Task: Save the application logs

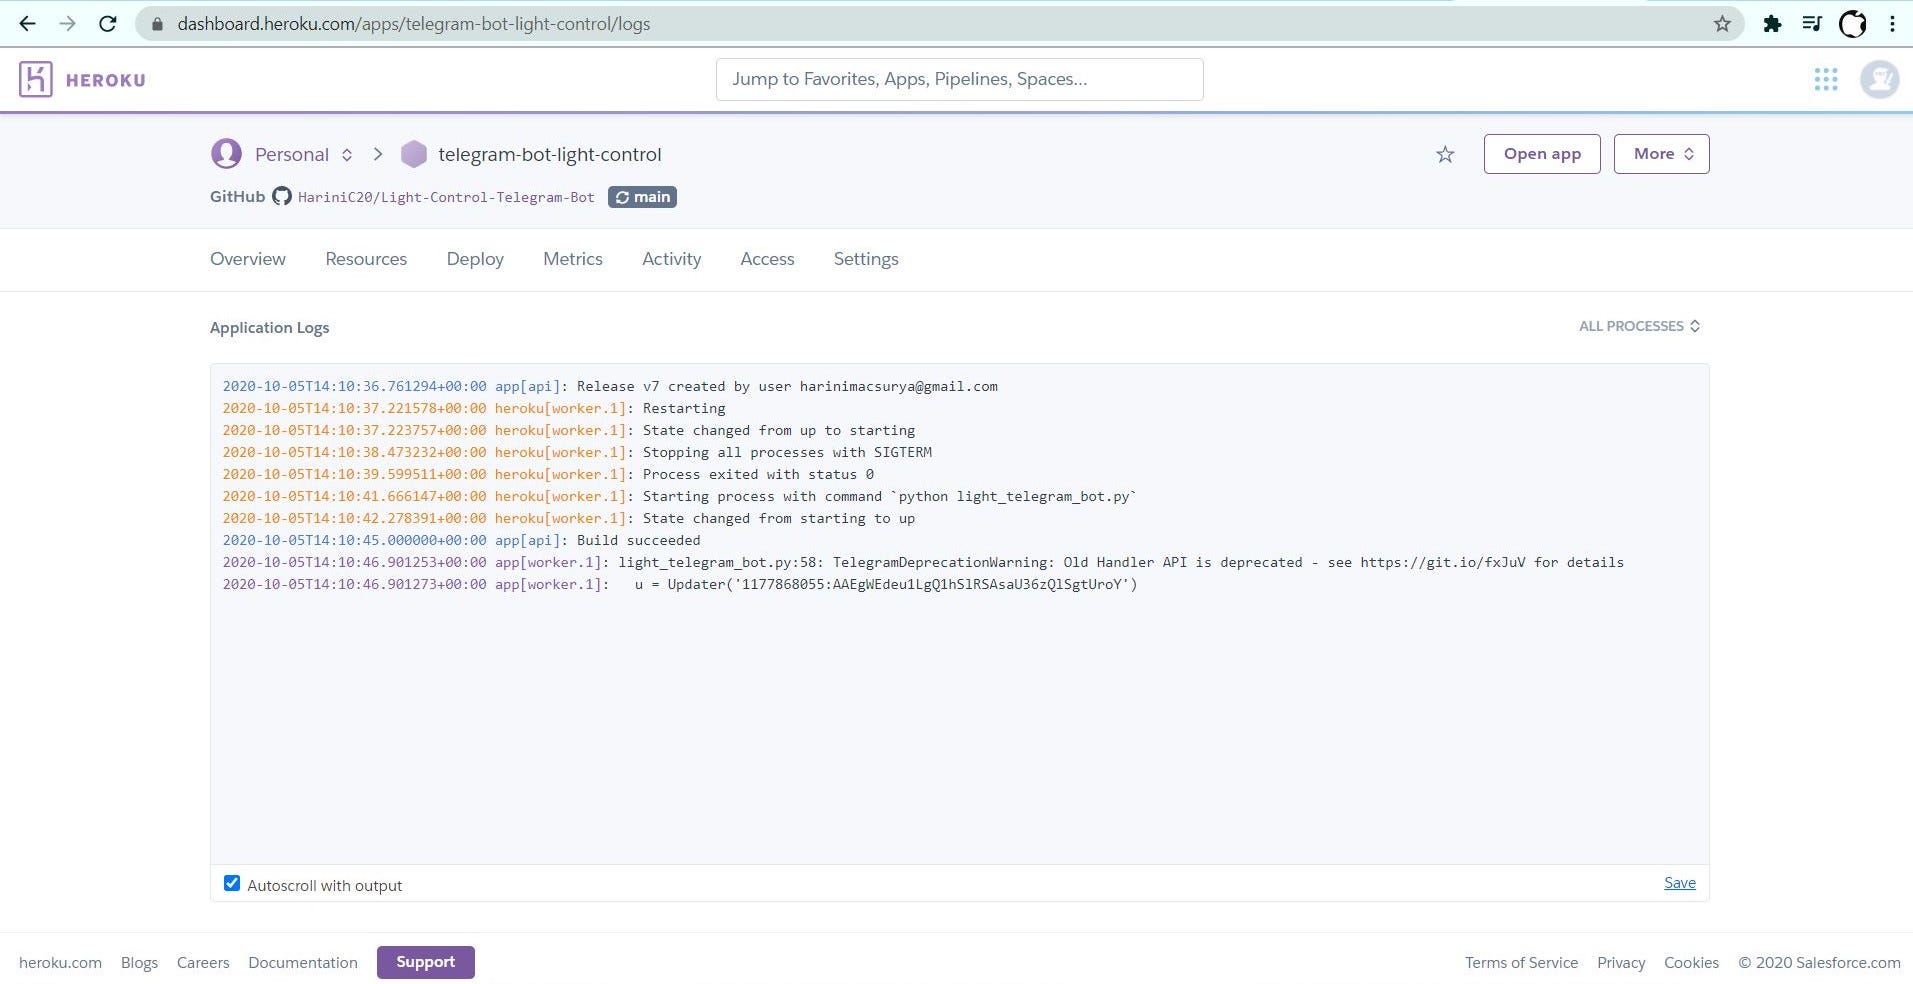Action: 1678,883
